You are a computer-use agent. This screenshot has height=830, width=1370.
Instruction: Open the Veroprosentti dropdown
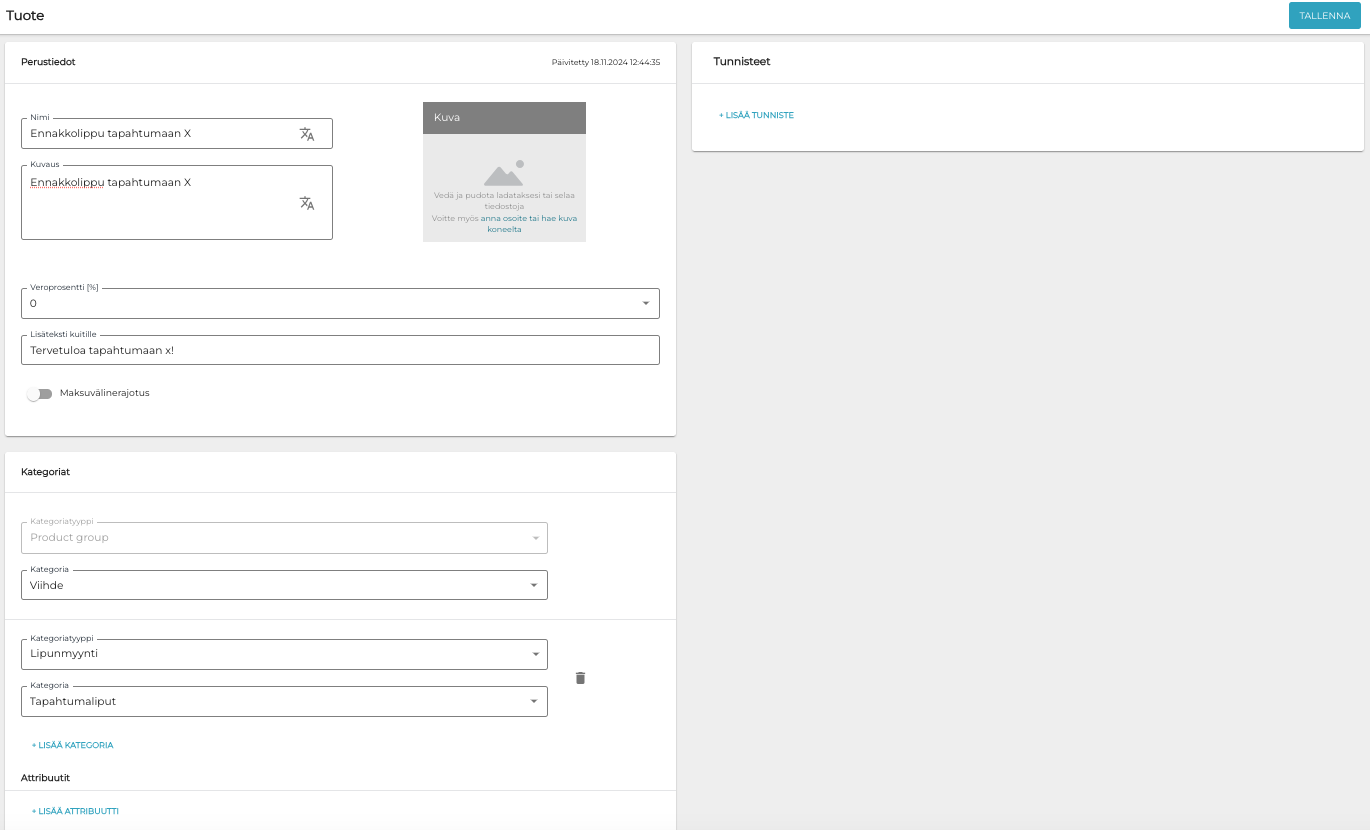pyautogui.click(x=645, y=303)
